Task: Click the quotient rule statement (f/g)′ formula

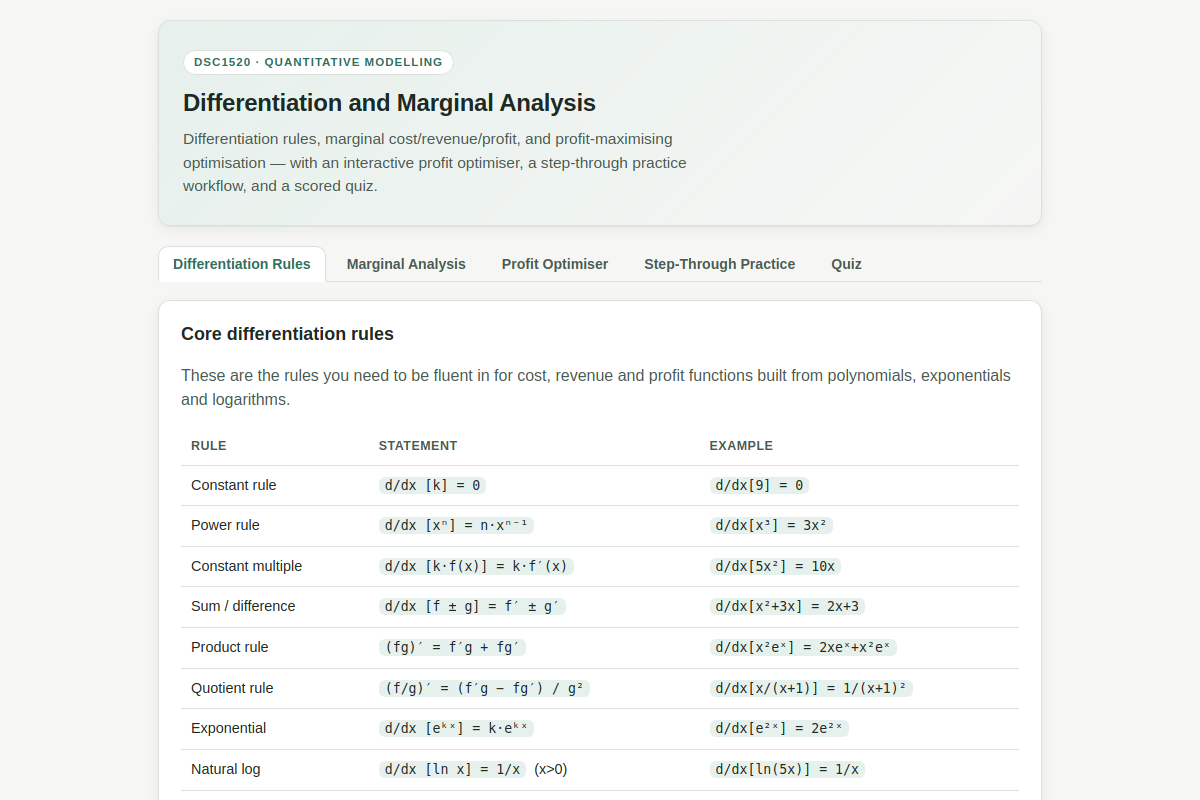Action: click(x=484, y=688)
